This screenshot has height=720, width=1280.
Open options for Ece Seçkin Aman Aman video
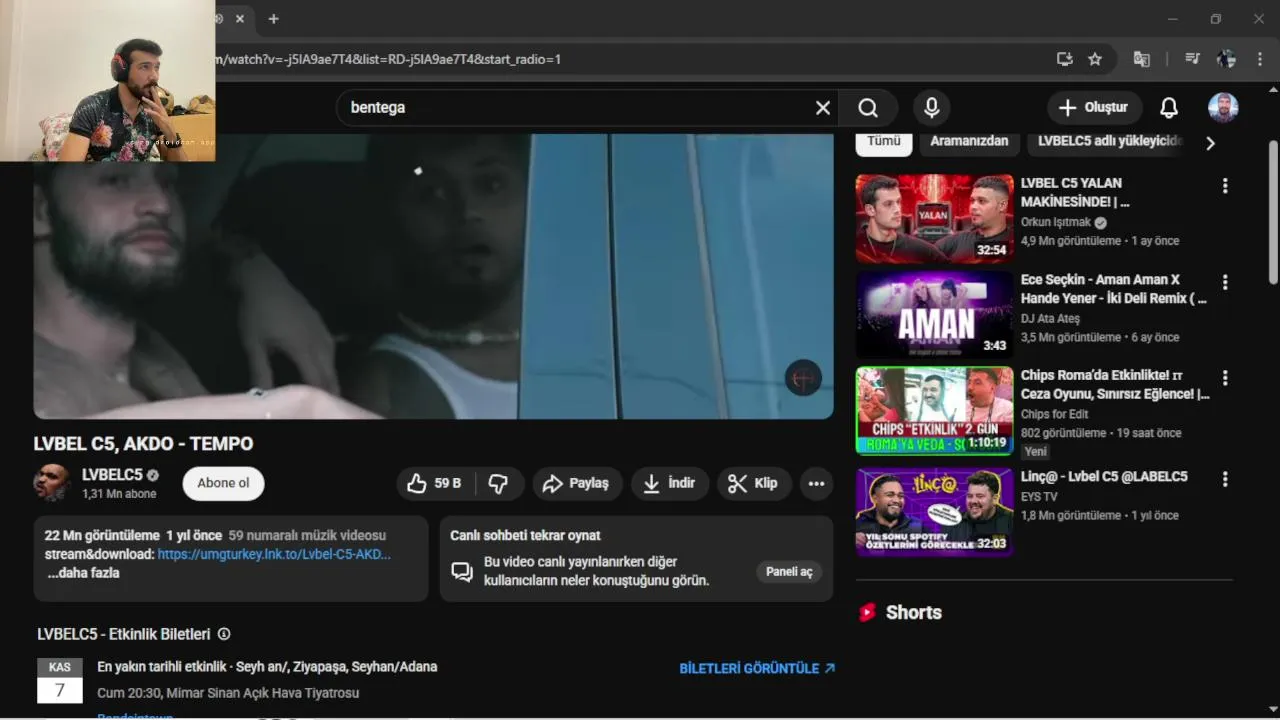(1225, 282)
